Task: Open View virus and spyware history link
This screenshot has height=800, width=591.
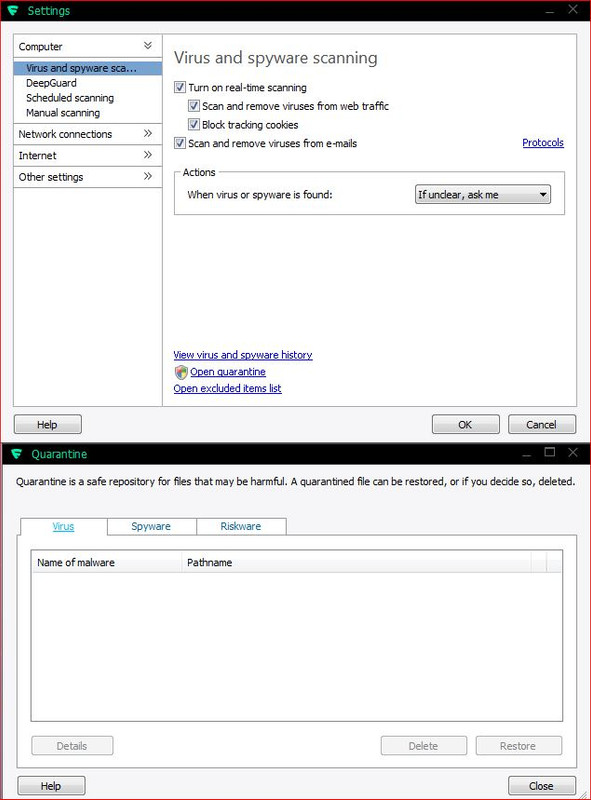Action: pyautogui.click(x=243, y=355)
